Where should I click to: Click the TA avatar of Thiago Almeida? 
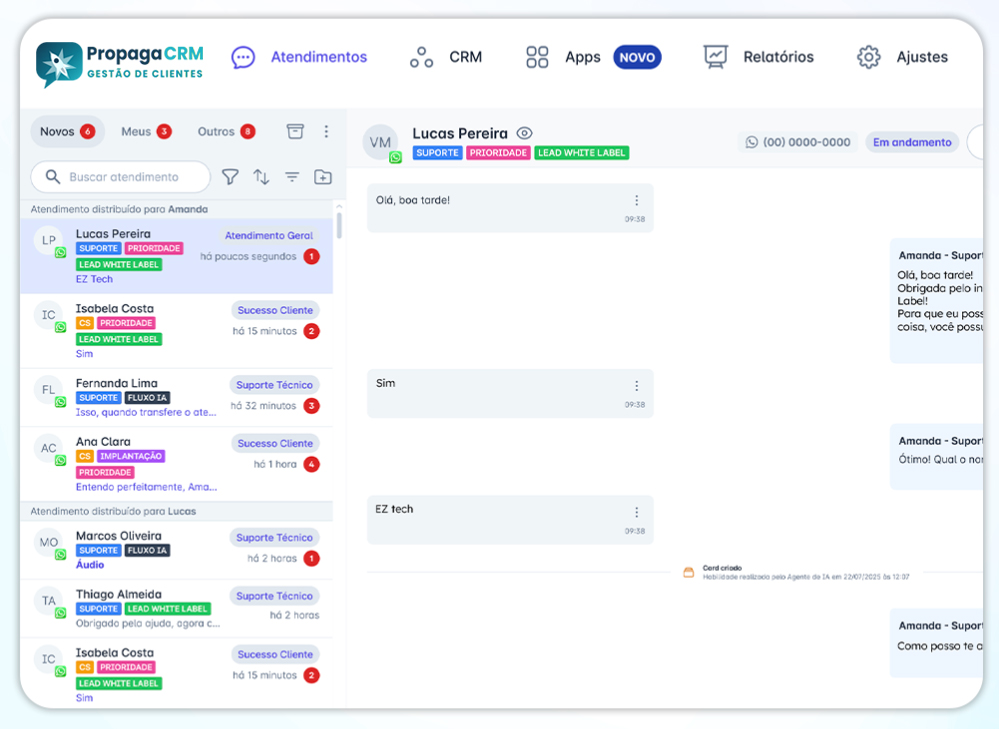[49, 601]
